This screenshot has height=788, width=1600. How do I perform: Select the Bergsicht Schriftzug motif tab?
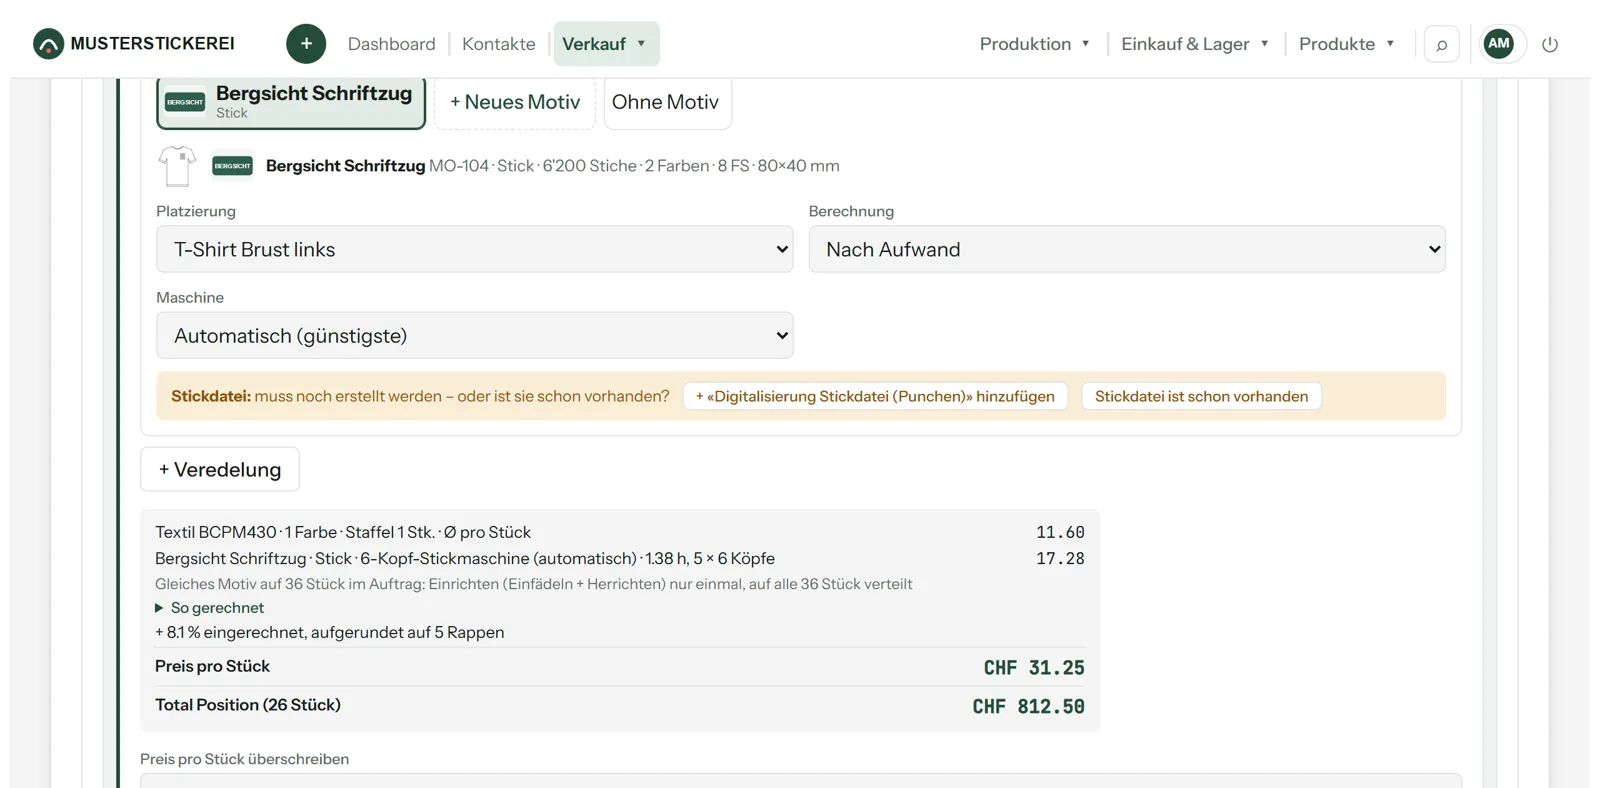(291, 102)
